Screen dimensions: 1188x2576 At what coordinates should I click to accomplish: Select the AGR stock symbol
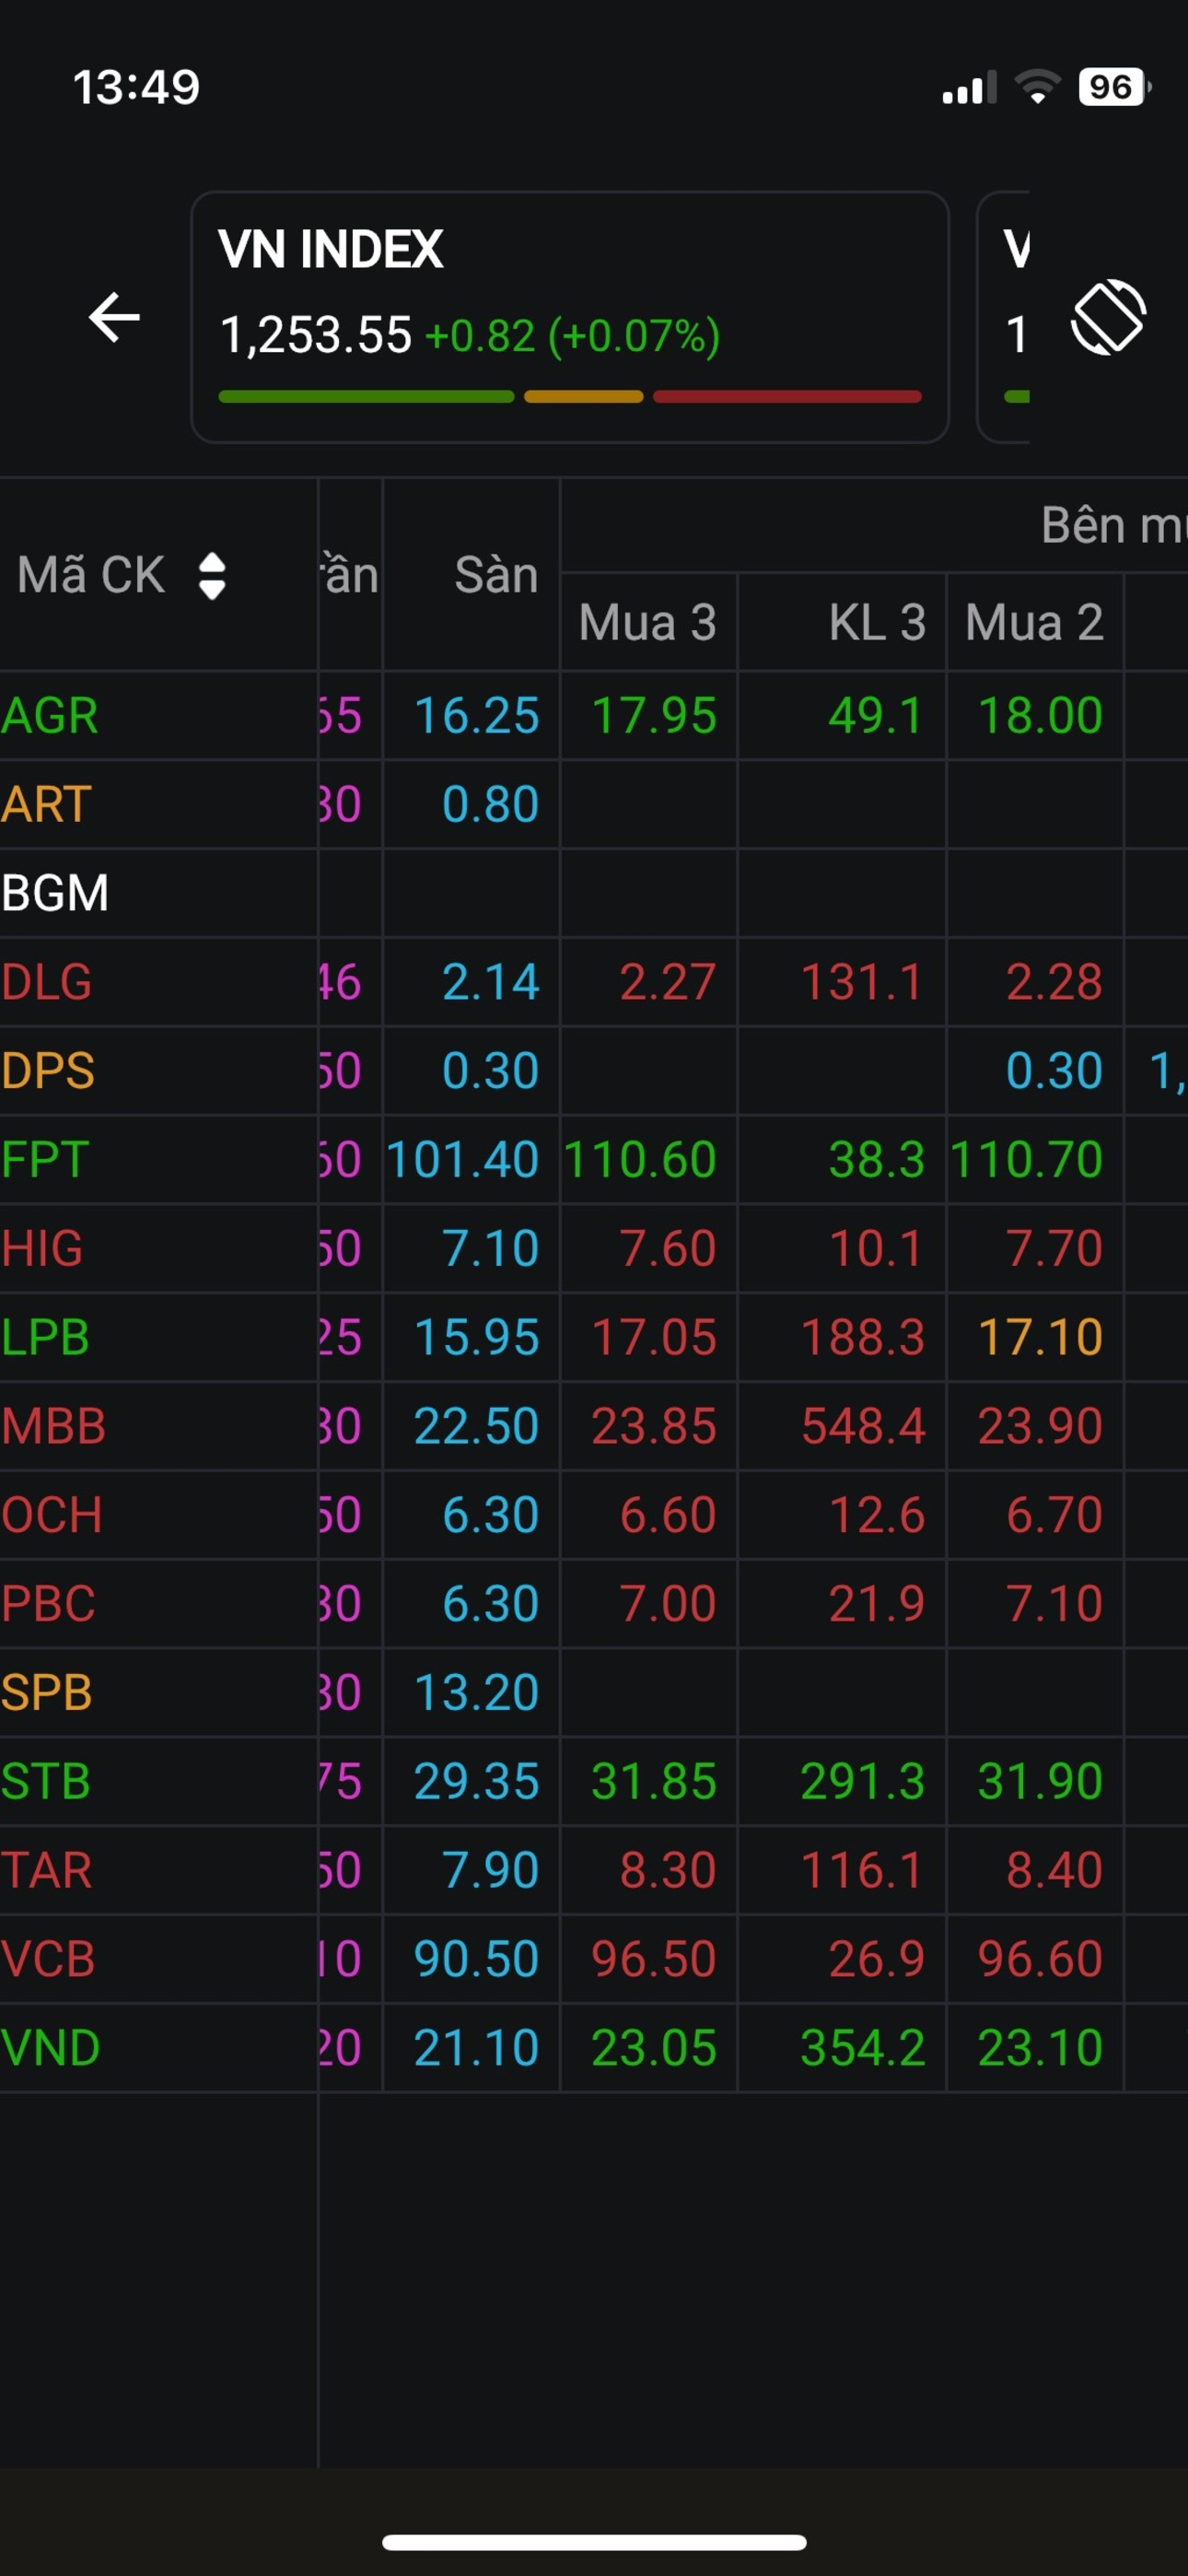[x=50, y=716]
